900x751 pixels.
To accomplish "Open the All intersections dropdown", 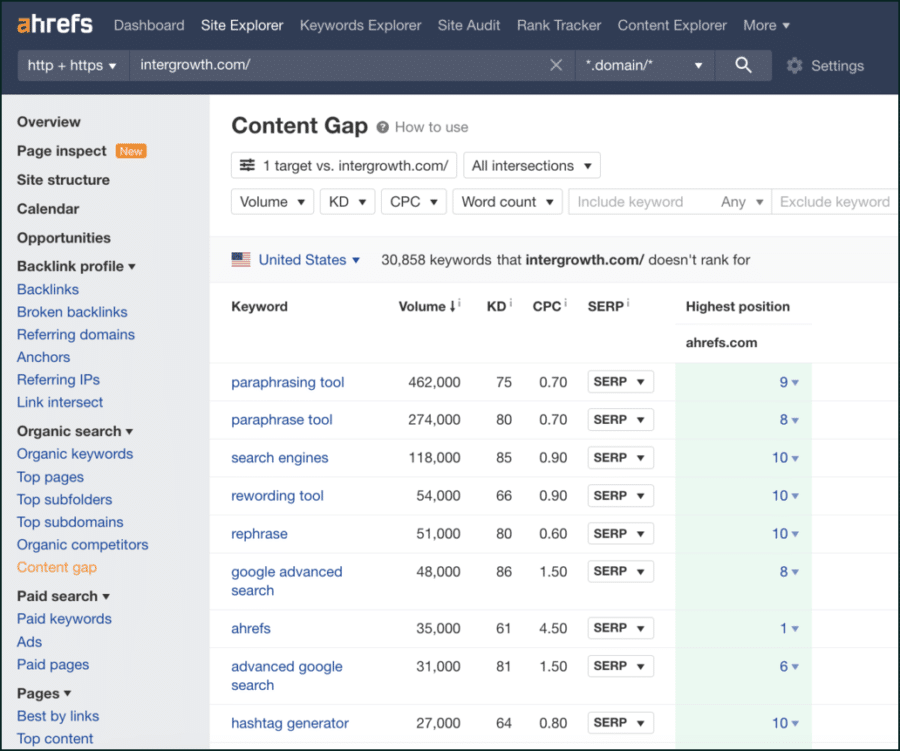I will [531, 164].
